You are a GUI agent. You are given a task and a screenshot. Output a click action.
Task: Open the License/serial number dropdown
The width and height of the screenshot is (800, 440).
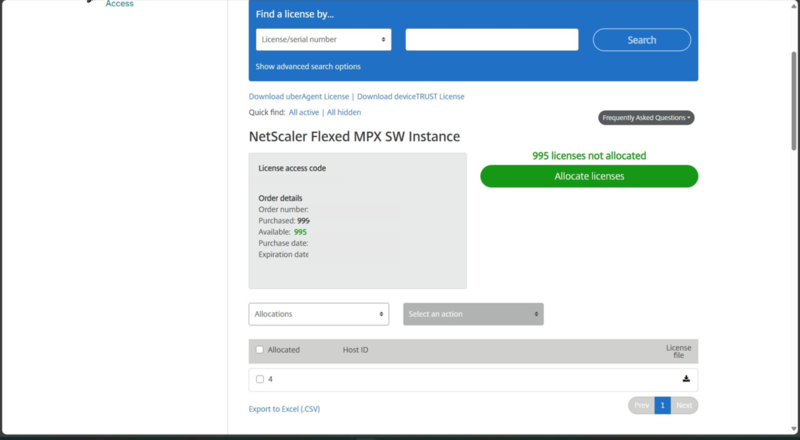point(323,39)
